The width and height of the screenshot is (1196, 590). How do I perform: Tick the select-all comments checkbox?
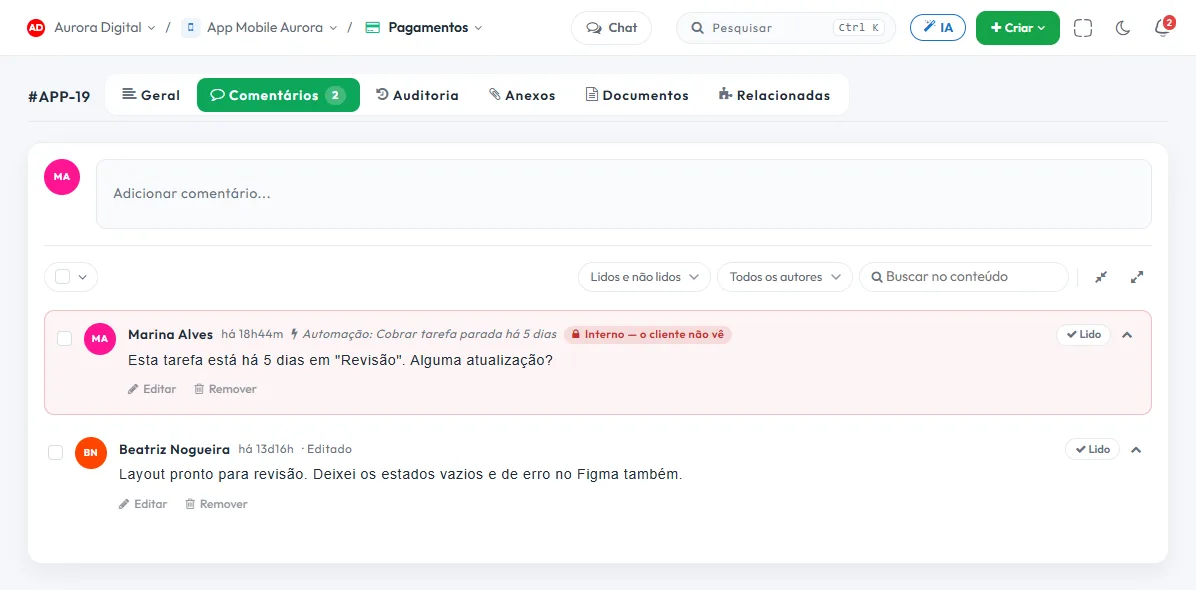coord(63,277)
